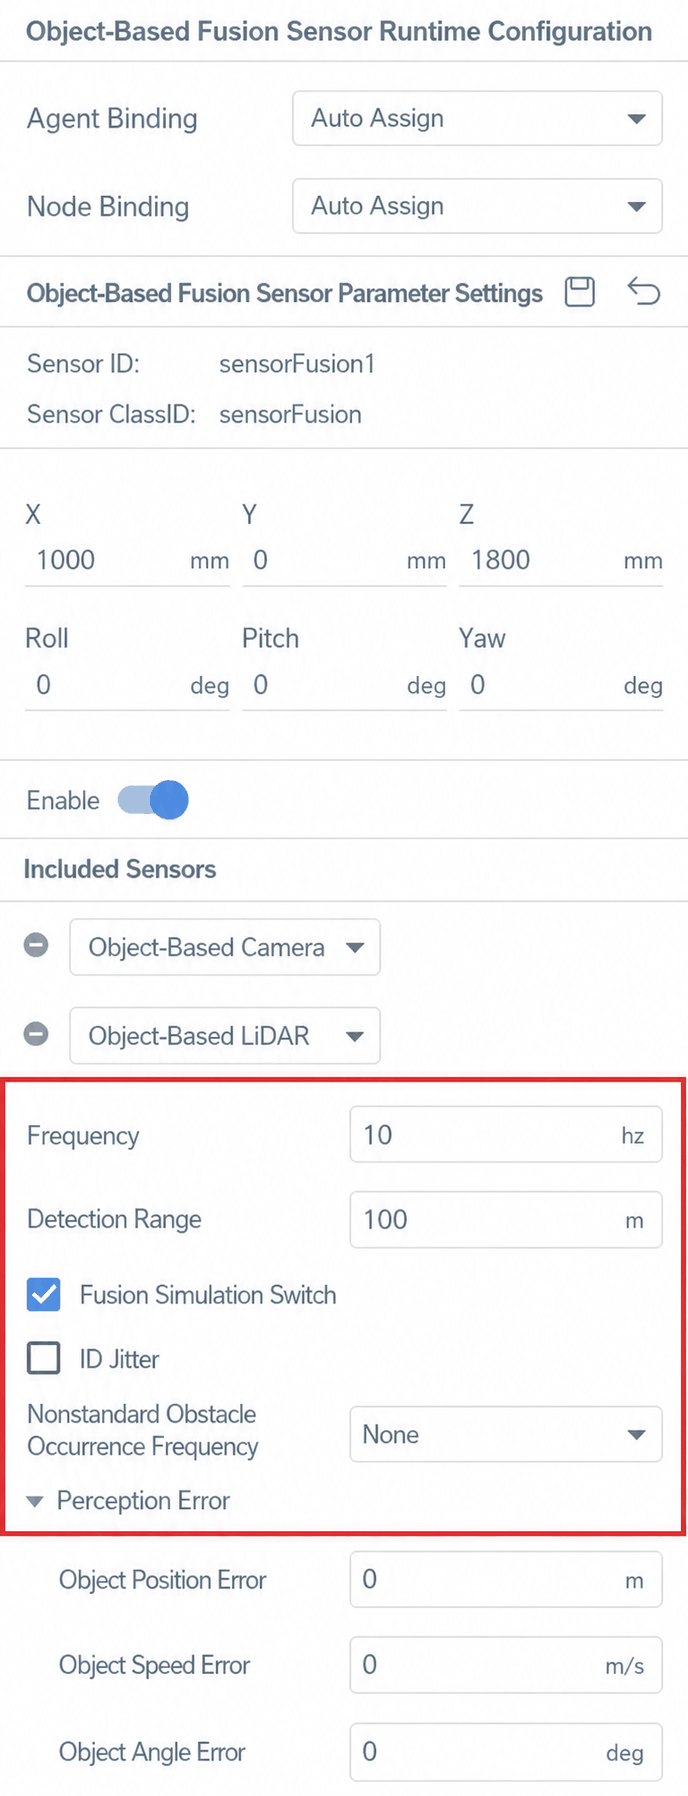The image size is (688, 1796).
Task: Click the Yaw angle input field
Action: click(x=561, y=685)
